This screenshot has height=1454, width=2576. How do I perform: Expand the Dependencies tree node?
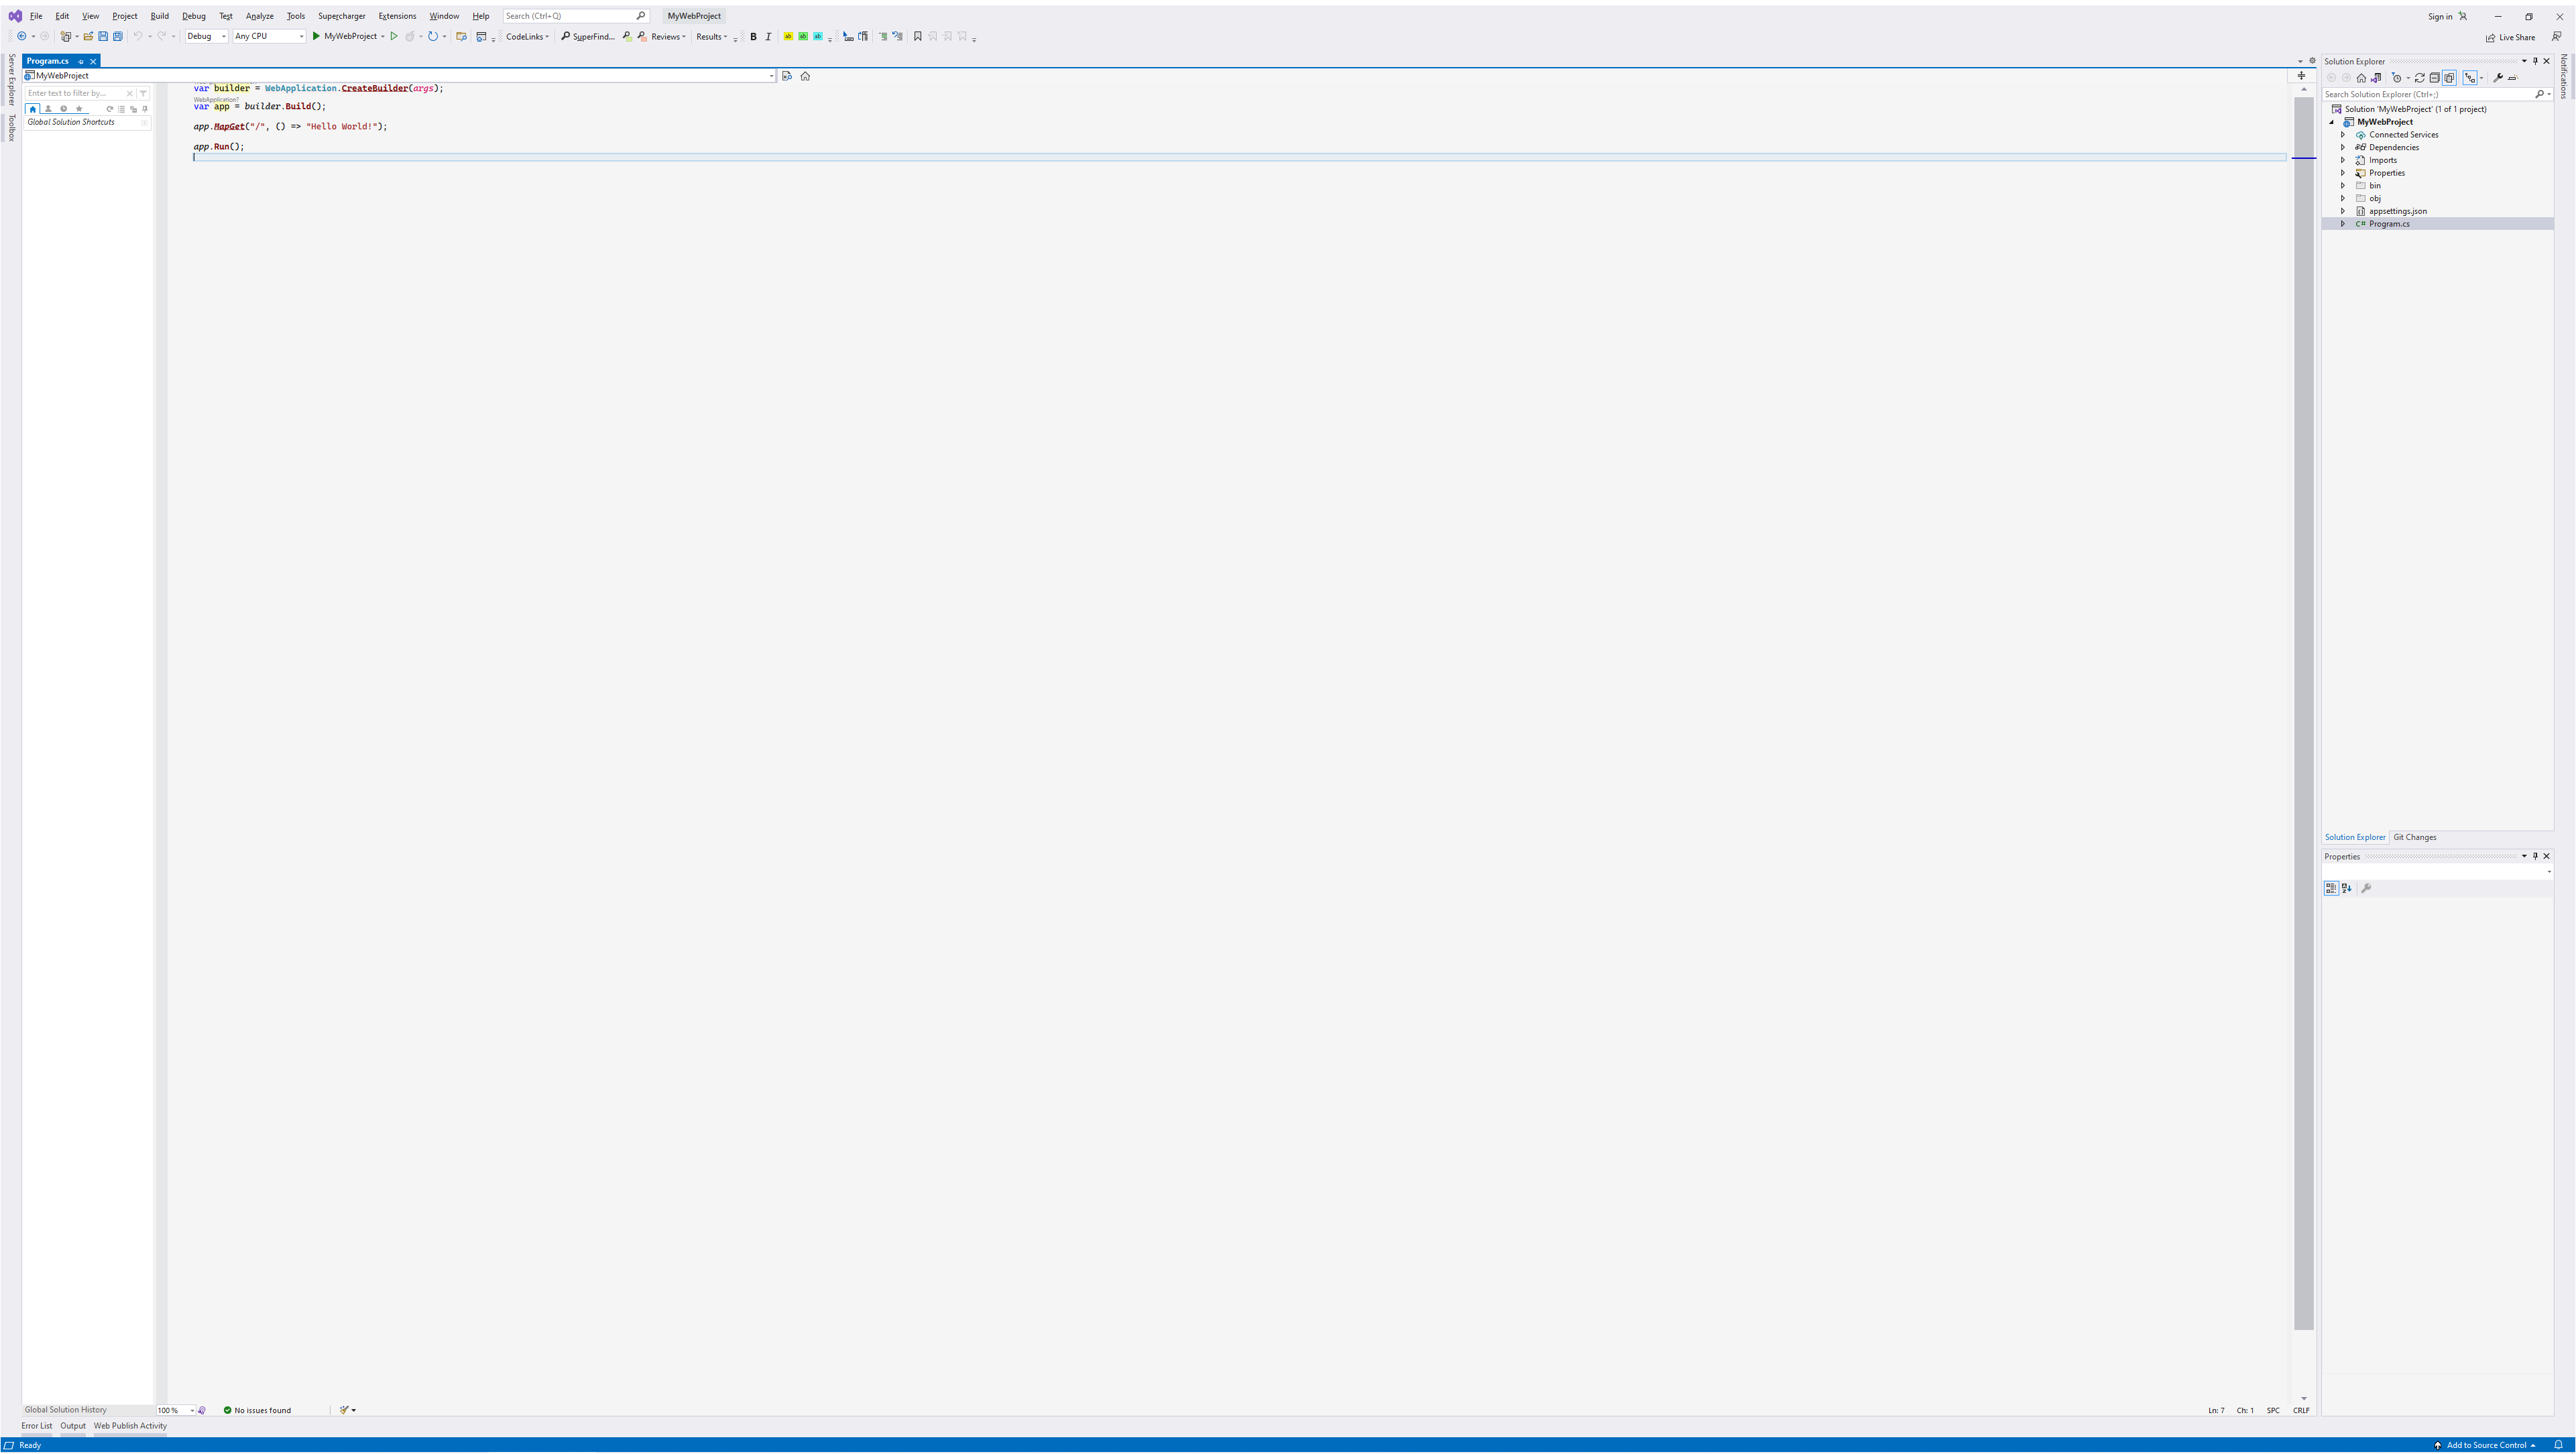click(2343, 147)
